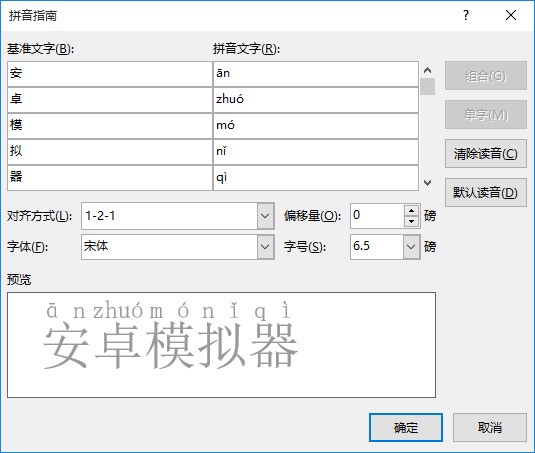The height and width of the screenshot is (453, 535).
Task: Click the 单字(M) button
Action: tap(486, 115)
